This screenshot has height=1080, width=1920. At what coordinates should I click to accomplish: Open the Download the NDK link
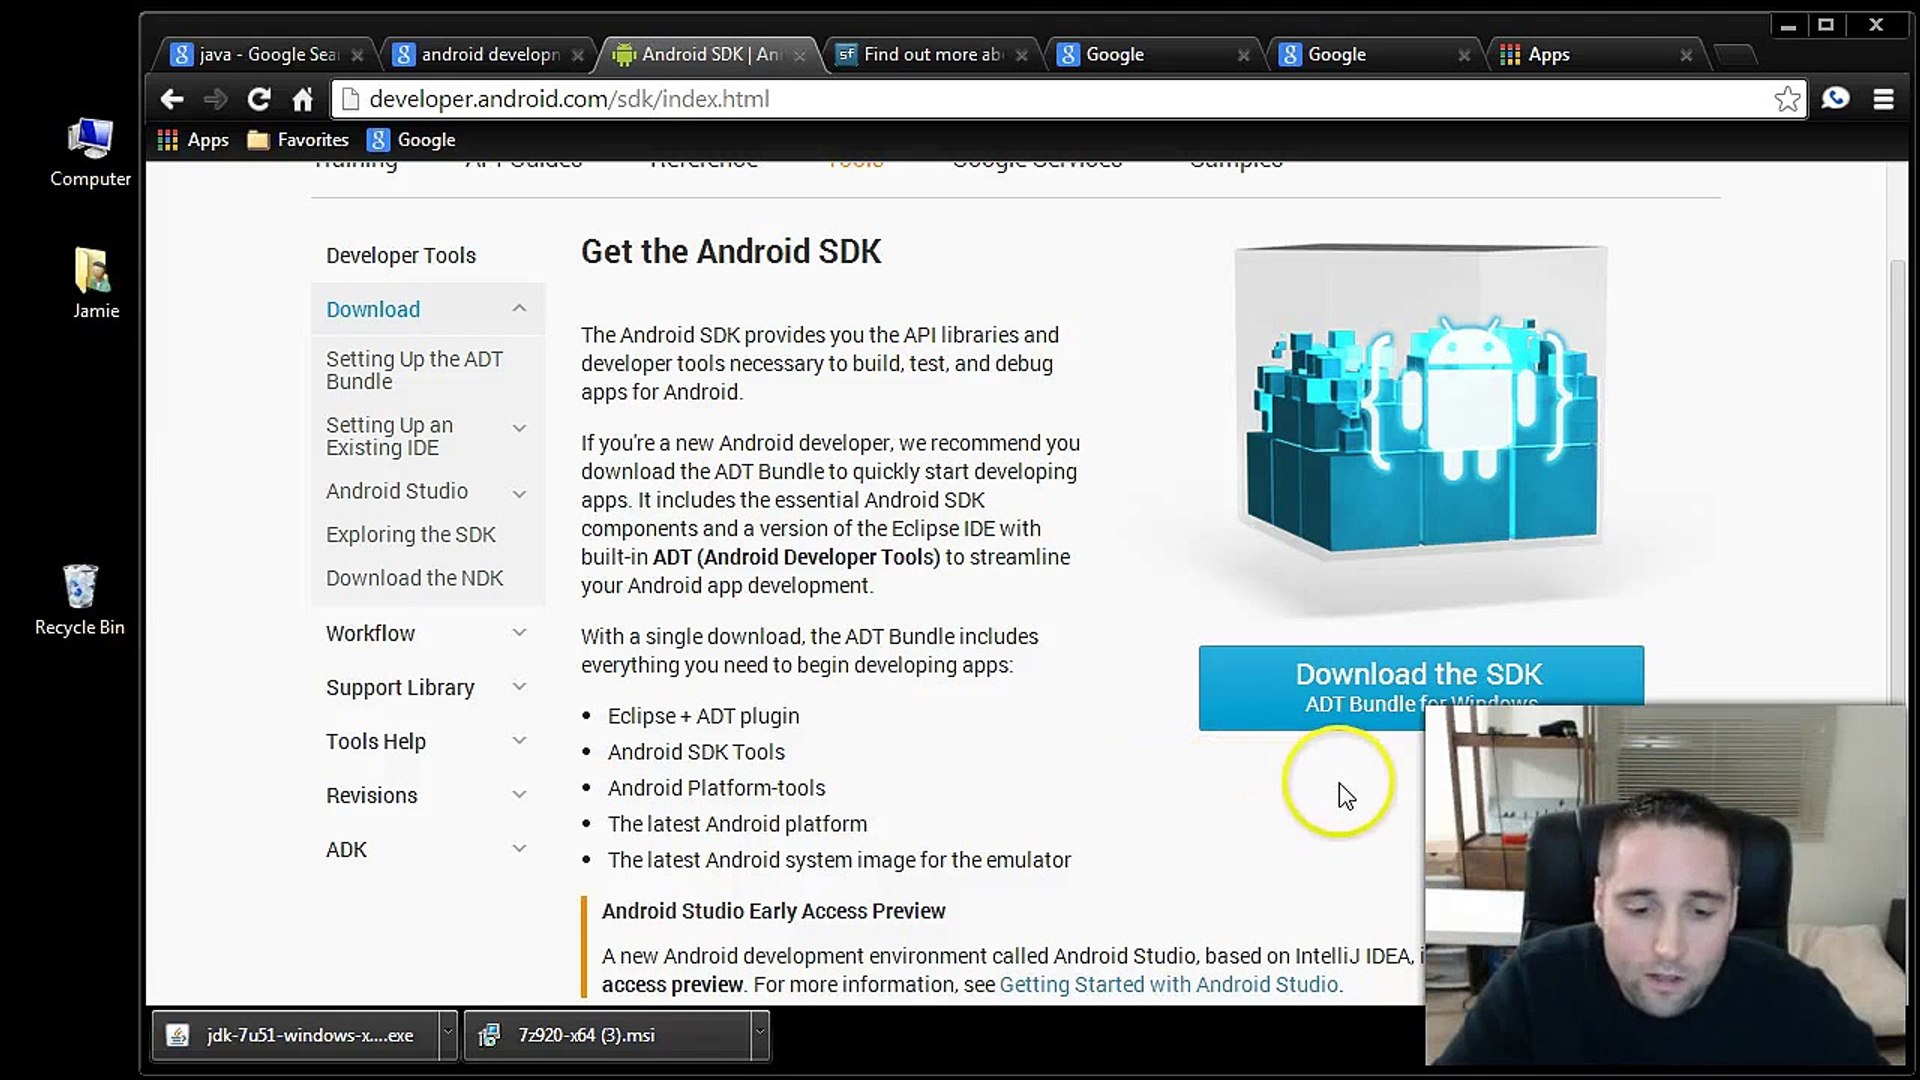(x=414, y=578)
